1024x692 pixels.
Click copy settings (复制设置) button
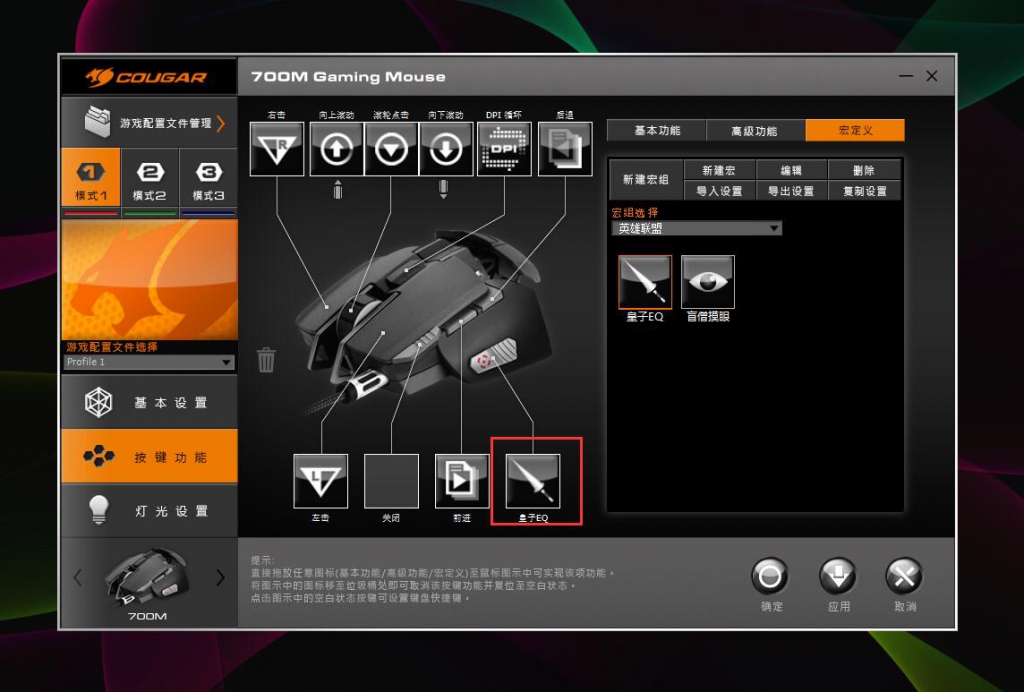click(864, 191)
